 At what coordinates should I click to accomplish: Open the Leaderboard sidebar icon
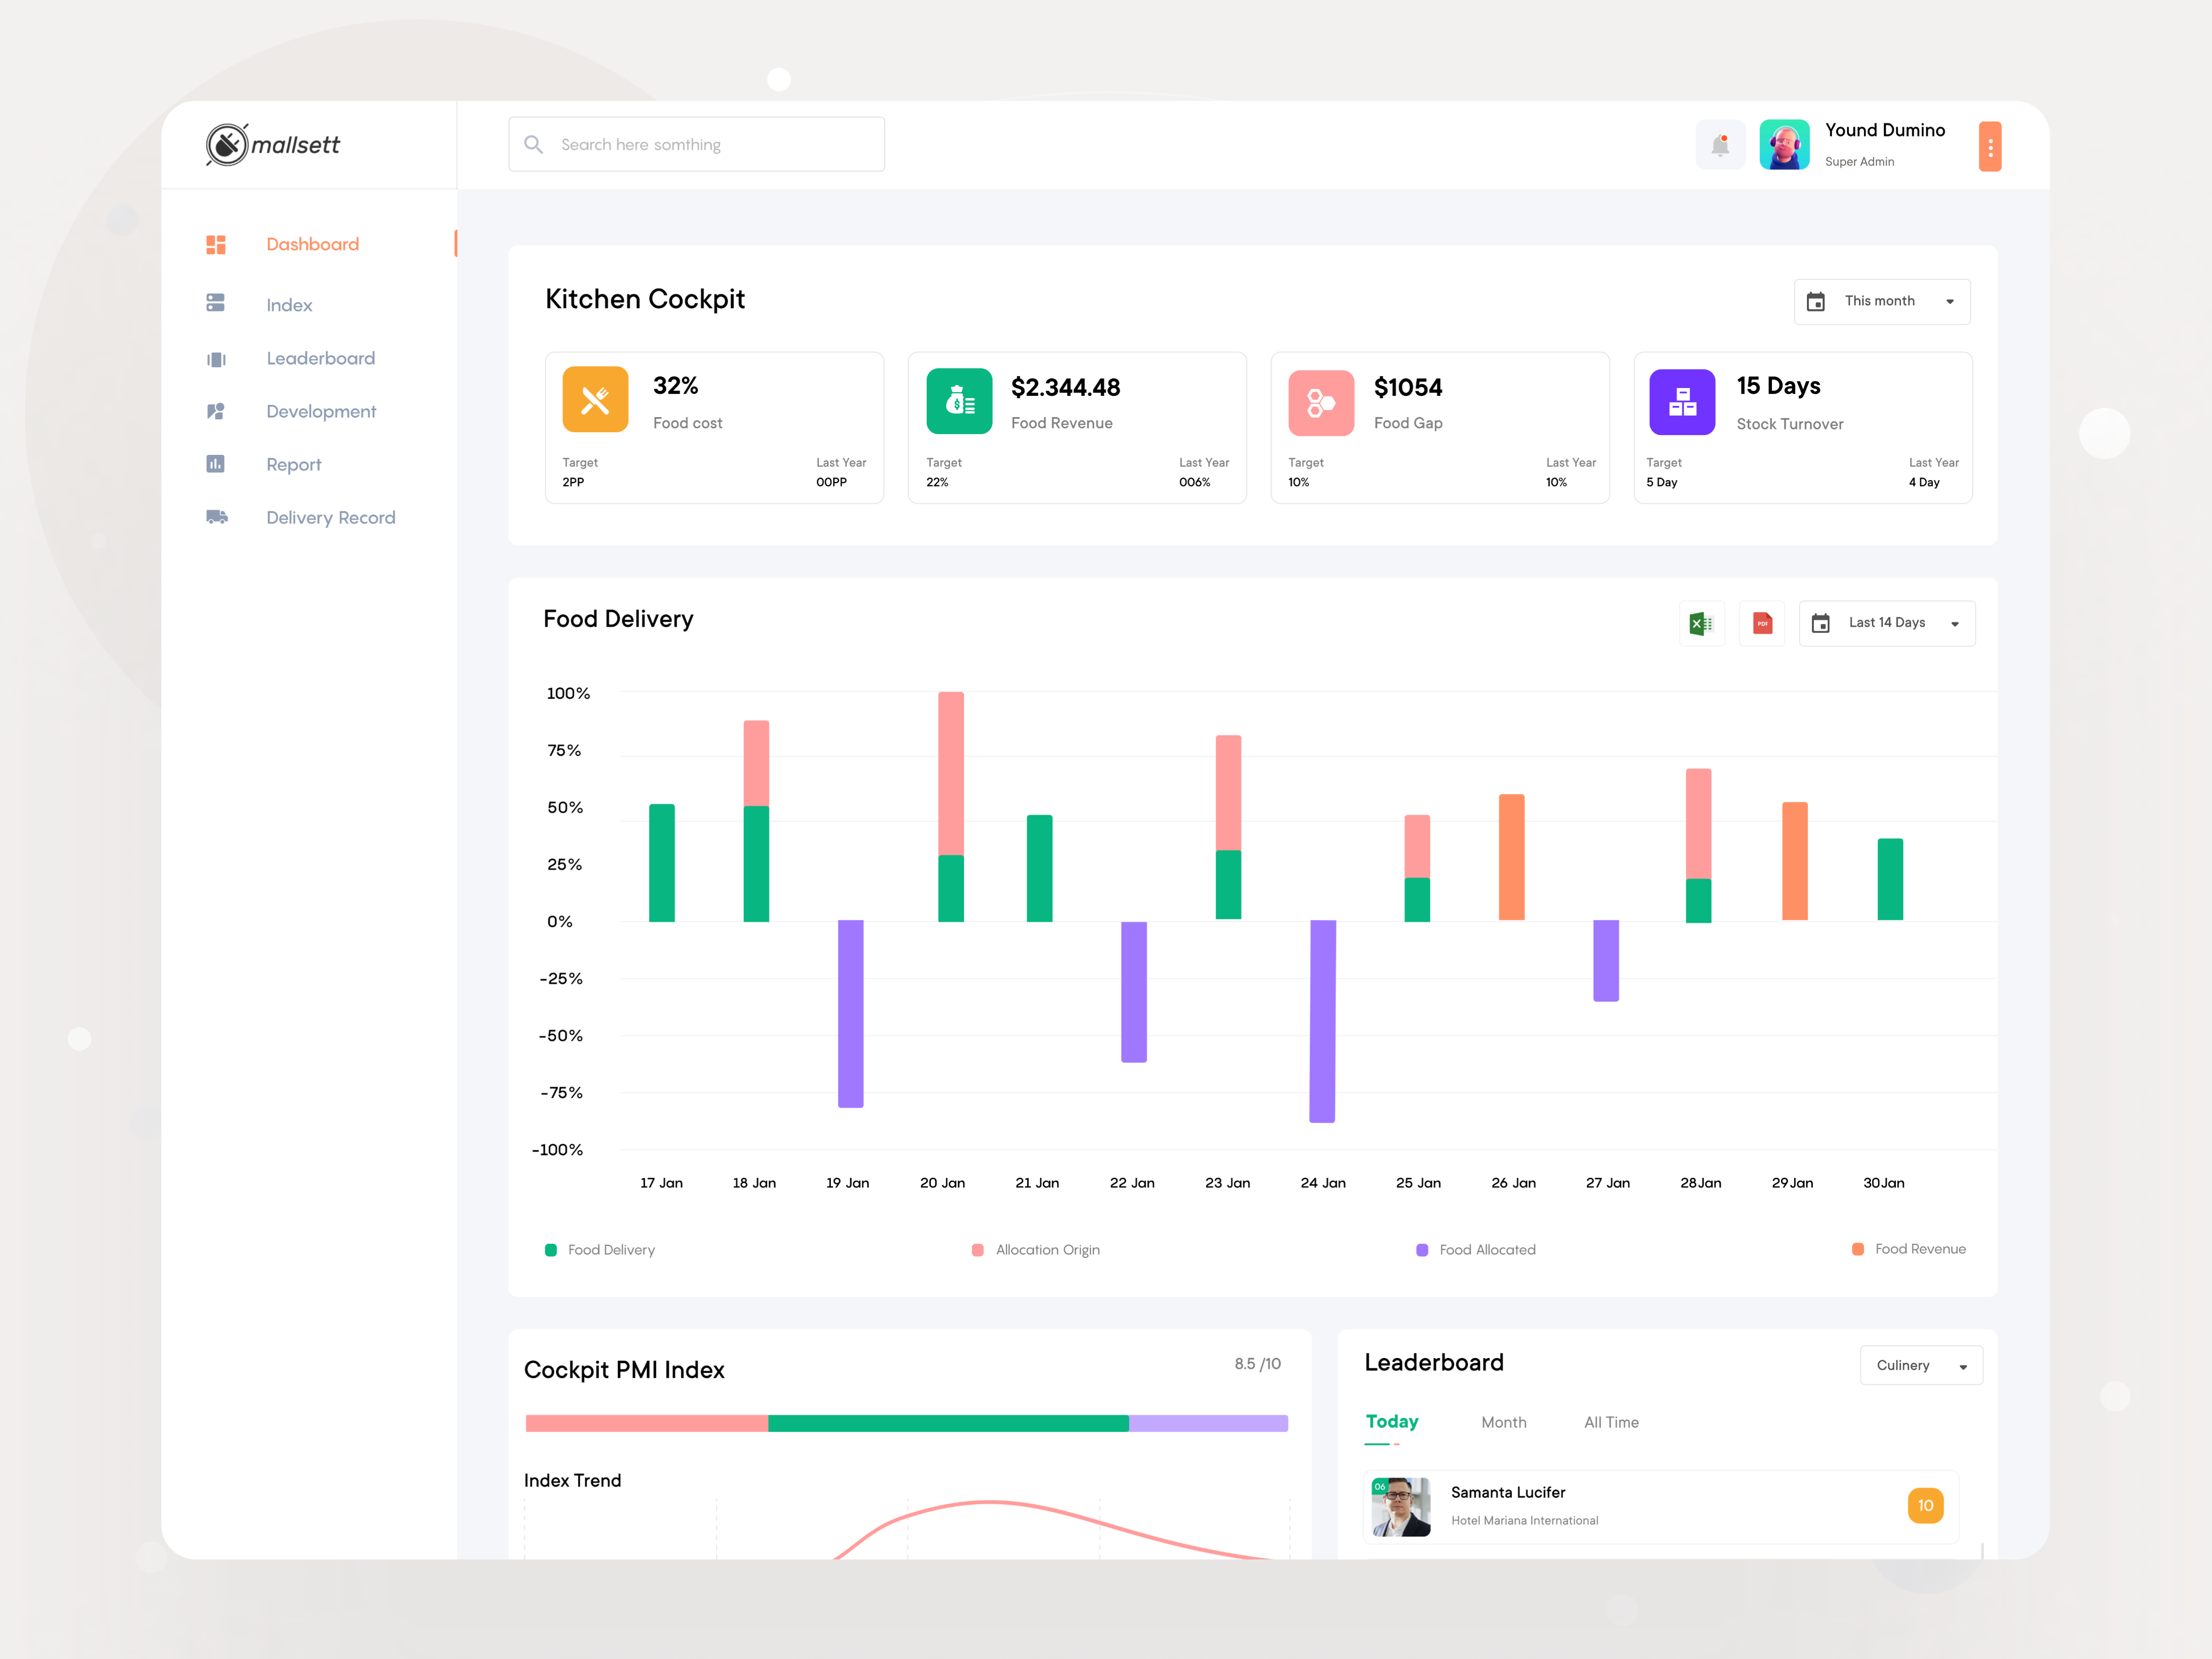tap(217, 358)
